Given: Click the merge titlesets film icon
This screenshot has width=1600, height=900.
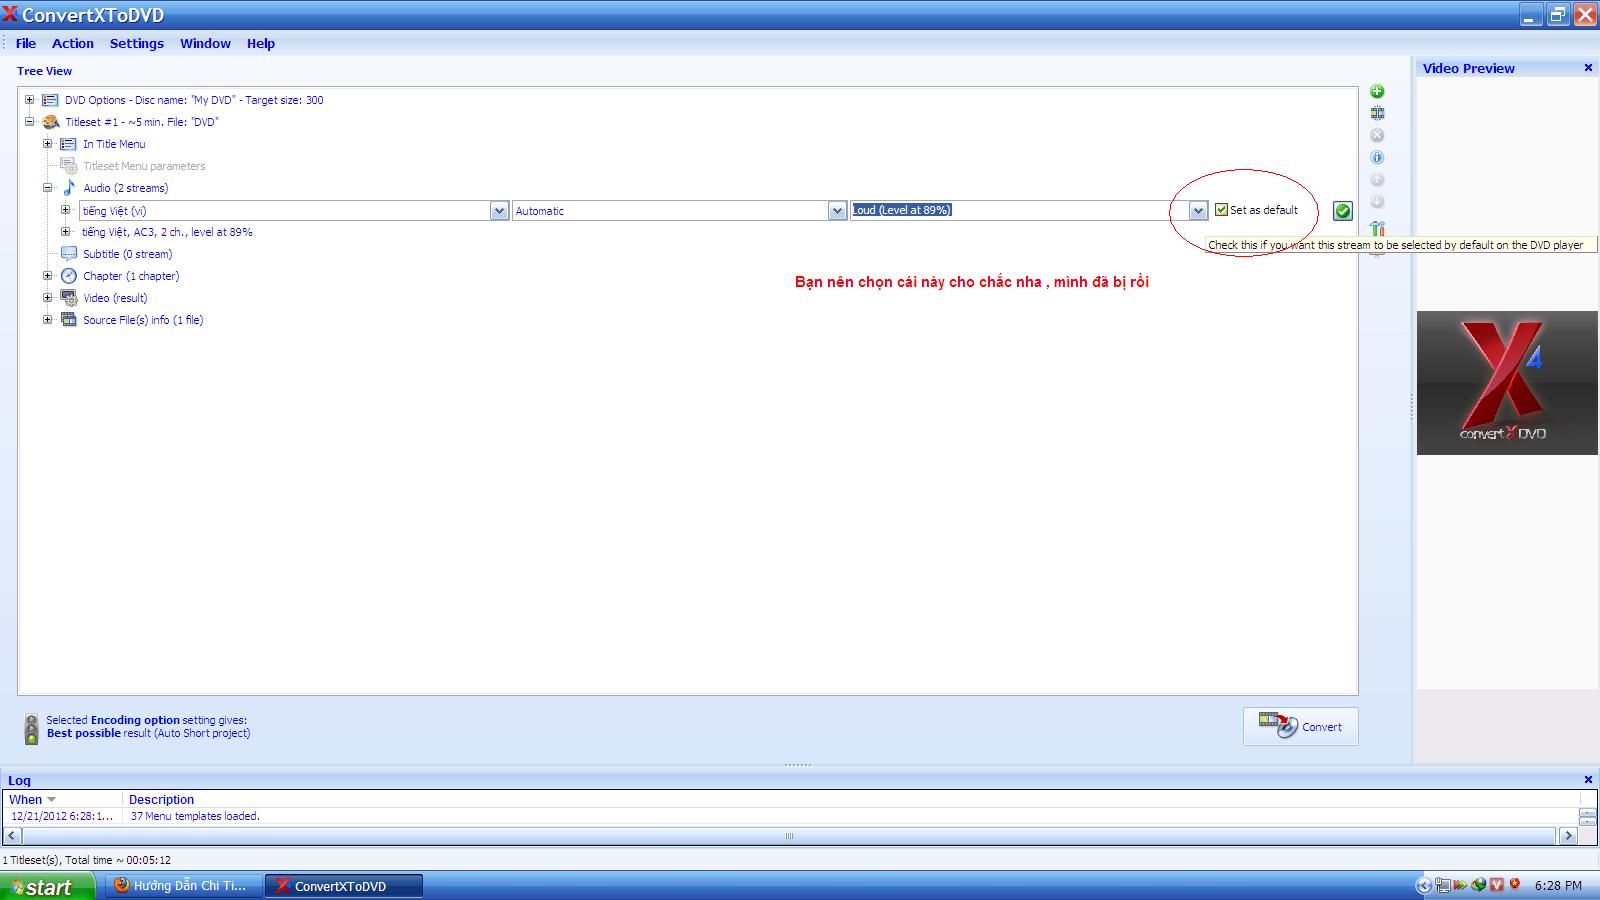Looking at the screenshot, I should point(1377,113).
